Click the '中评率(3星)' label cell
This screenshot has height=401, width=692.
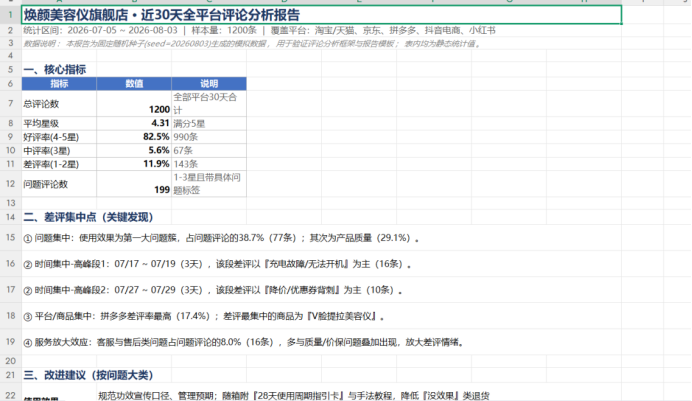pos(59,150)
